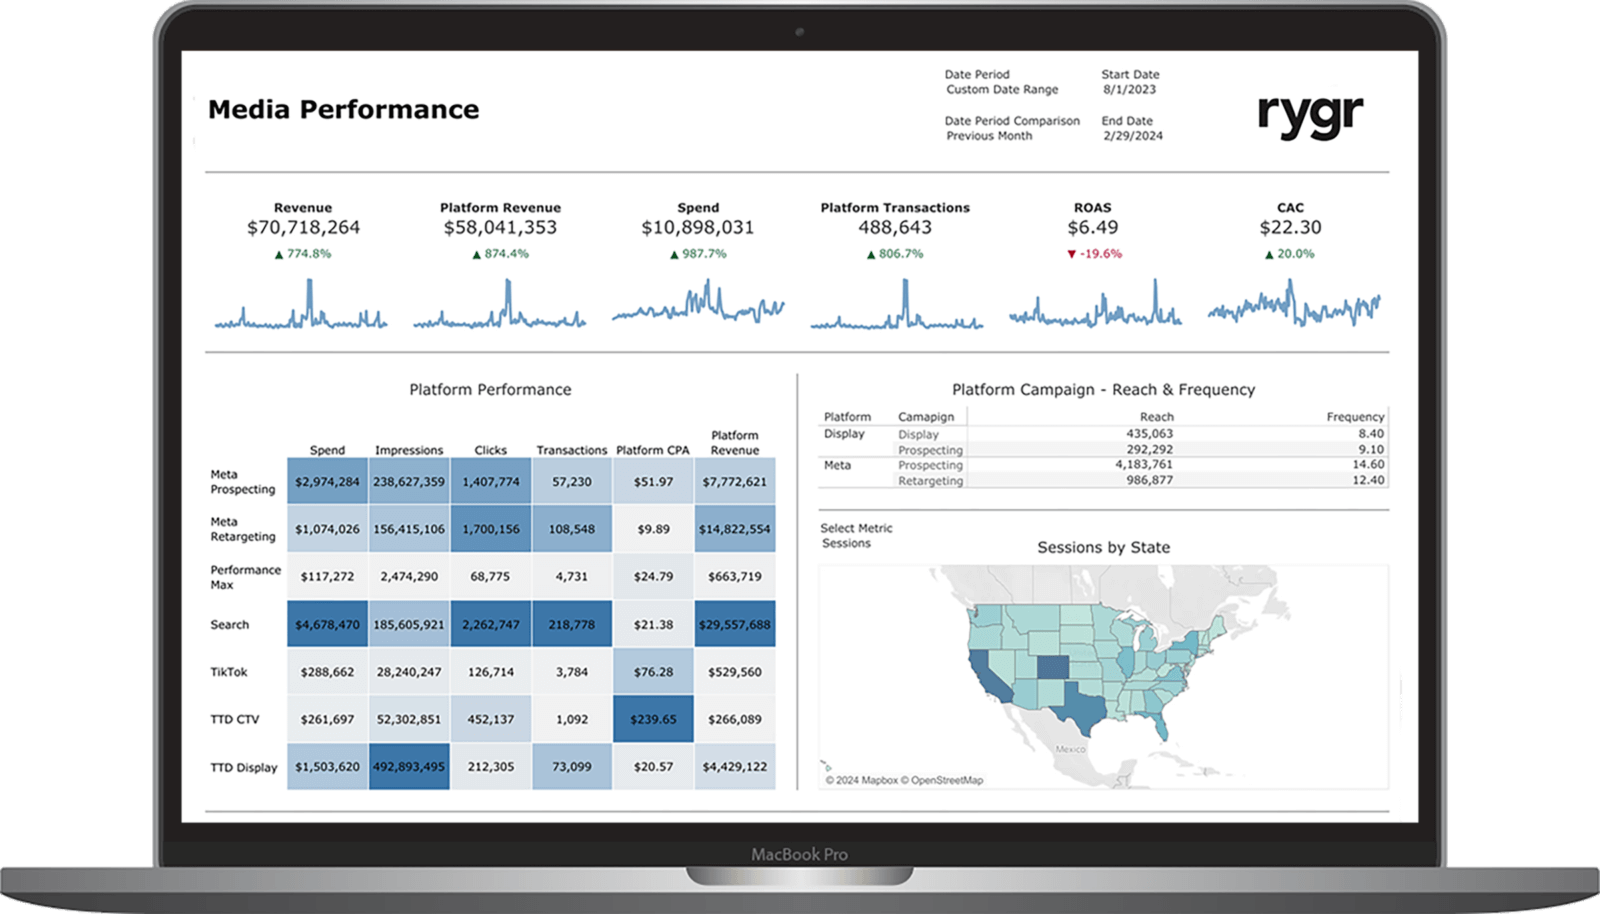Click the Transactions column header
1600x914 pixels.
(x=571, y=450)
